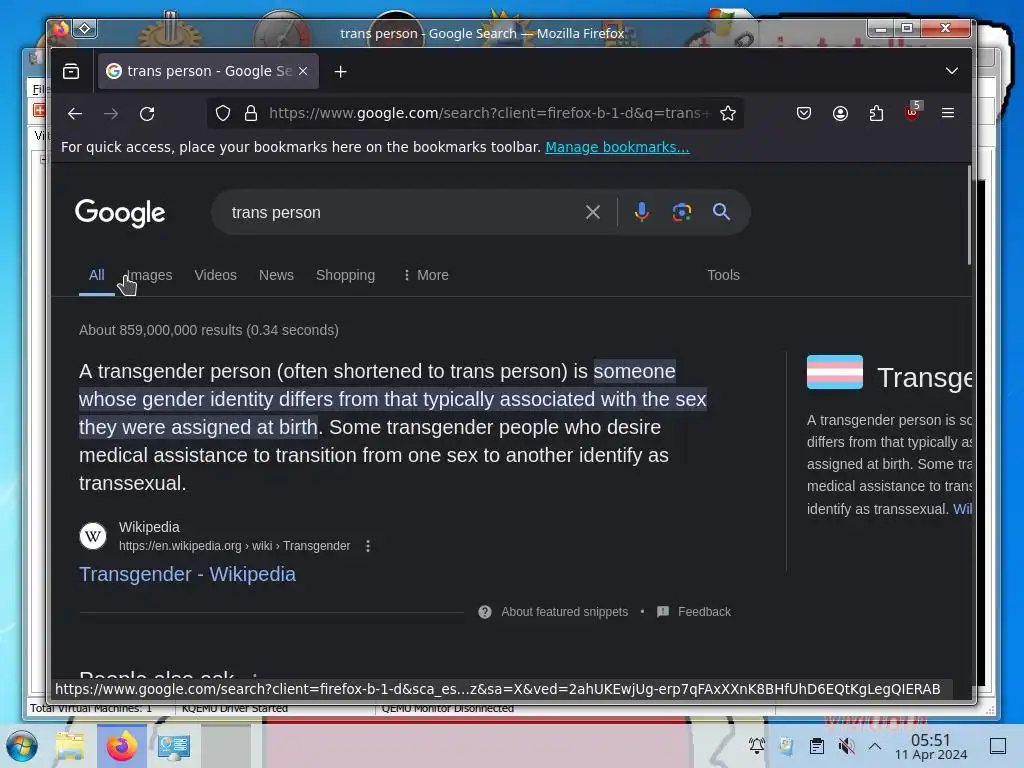Viewport: 1024px width, 768px height.
Task: Go back using the browser back arrow
Action: pos(75,114)
